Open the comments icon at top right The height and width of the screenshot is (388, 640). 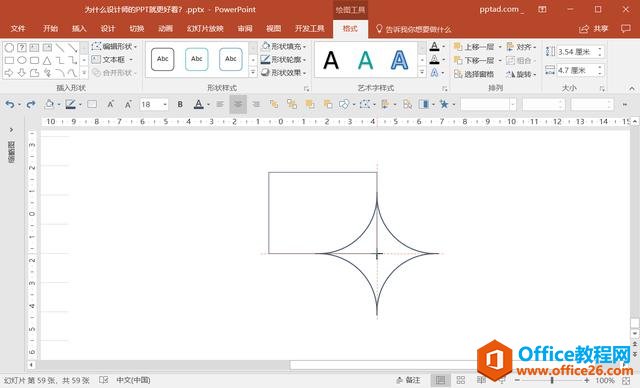click(x=625, y=29)
